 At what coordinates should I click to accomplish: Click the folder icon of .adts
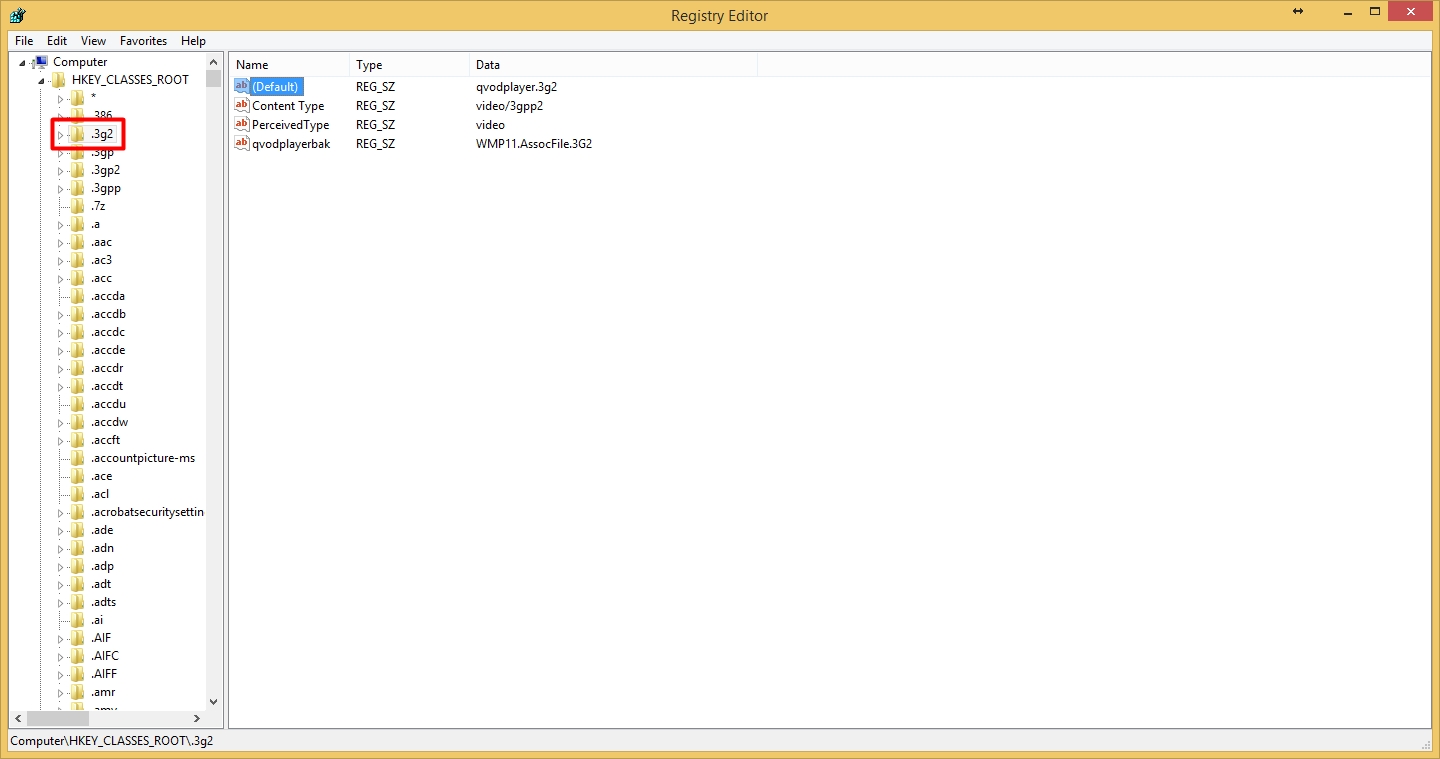(78, 602)
